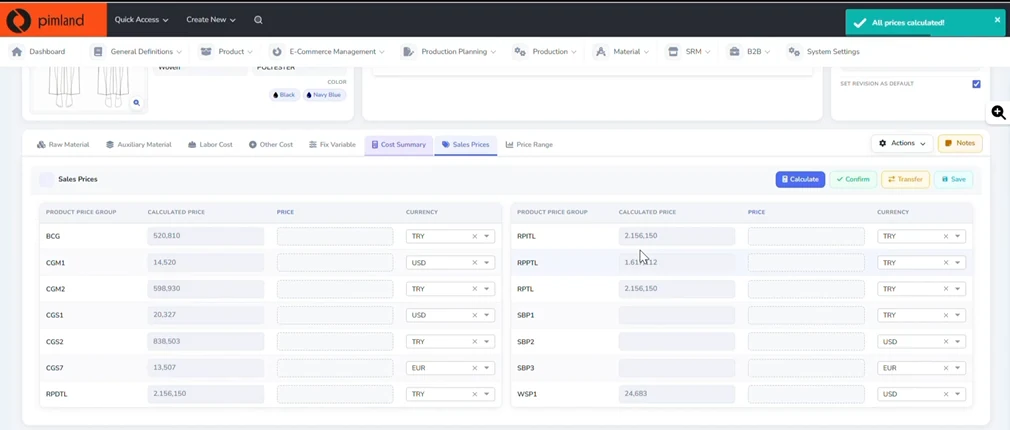Open the CGS2 currency dropdown arrow
Viewport: 1010px width, 430px height.
(x=486, y=342)
